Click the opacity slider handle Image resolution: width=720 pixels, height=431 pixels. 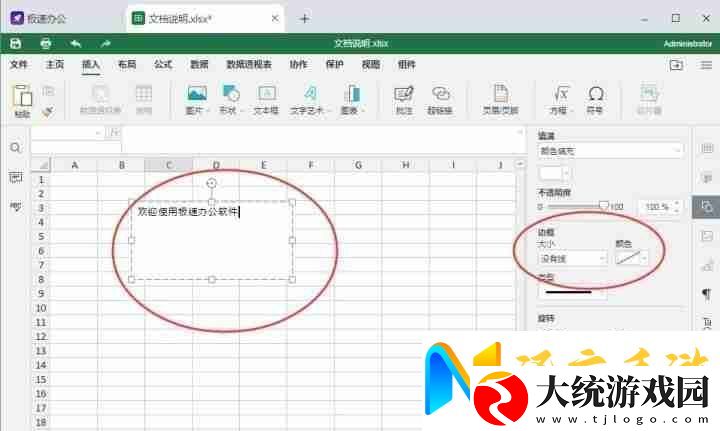(603, 206)
